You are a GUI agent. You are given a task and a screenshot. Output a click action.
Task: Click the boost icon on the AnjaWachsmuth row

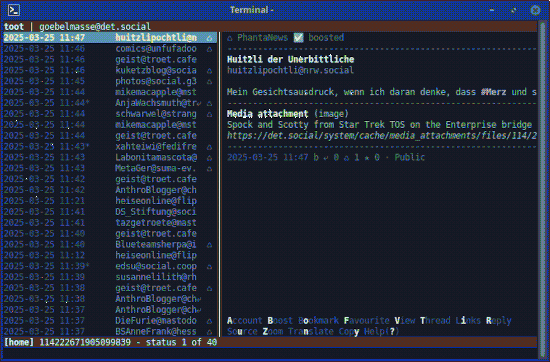[209, 103]
